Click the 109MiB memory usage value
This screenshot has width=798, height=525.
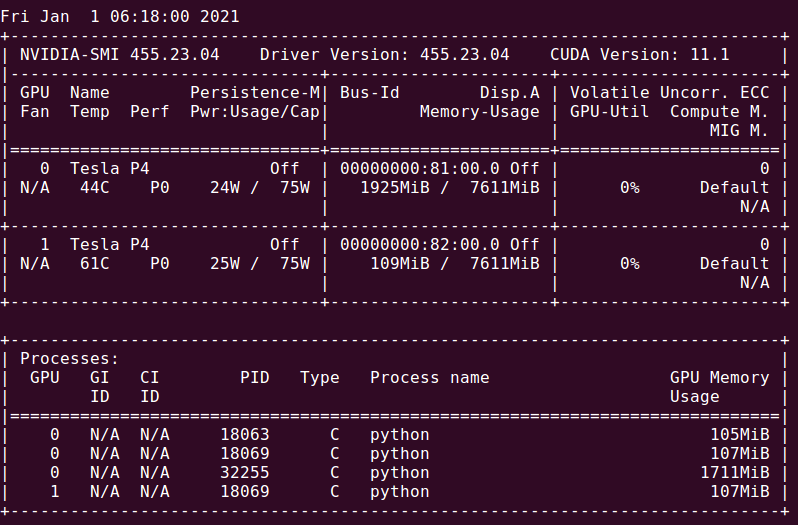pyautogui.click(x=400, y=264)
